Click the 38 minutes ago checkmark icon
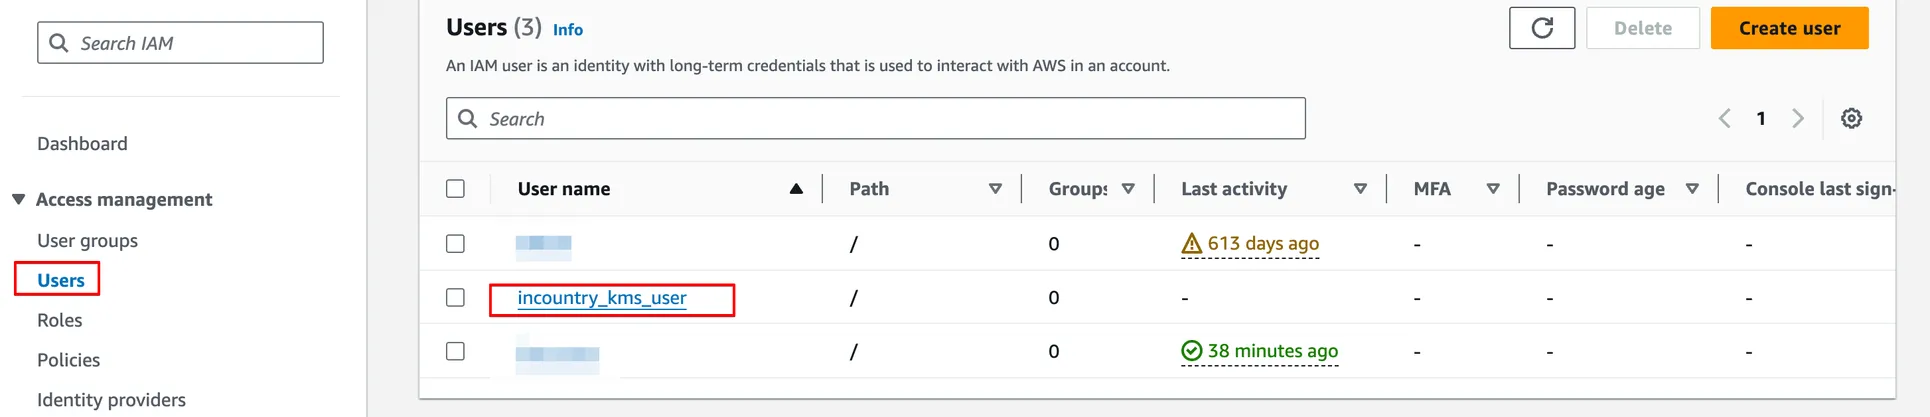Viewport: 1930px width, 417px height. [x=1191, y=351]
